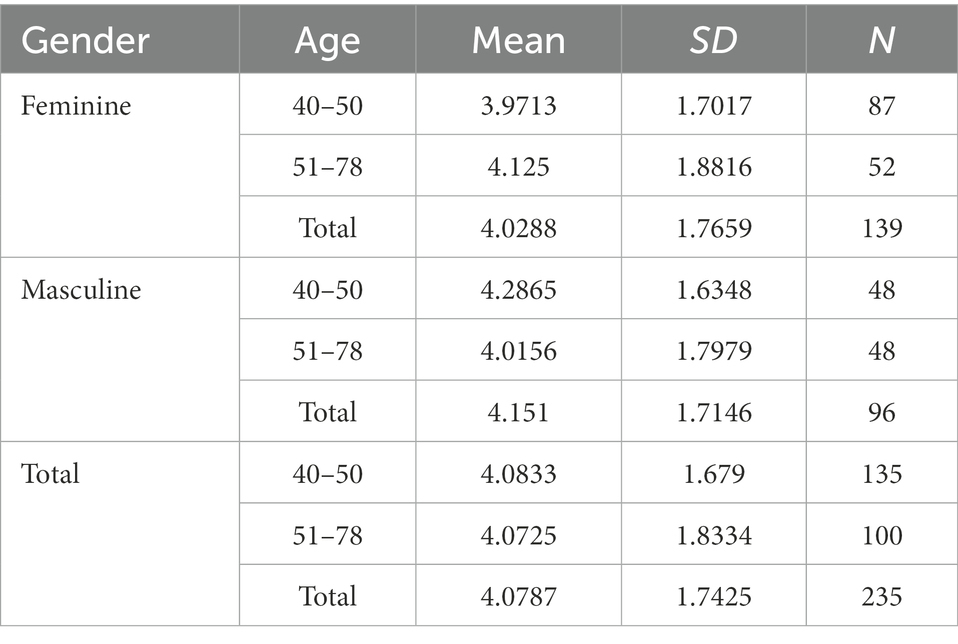958x644 pixels.
Task: Select the Masculine row label
Action: click(x=81, y=290)
